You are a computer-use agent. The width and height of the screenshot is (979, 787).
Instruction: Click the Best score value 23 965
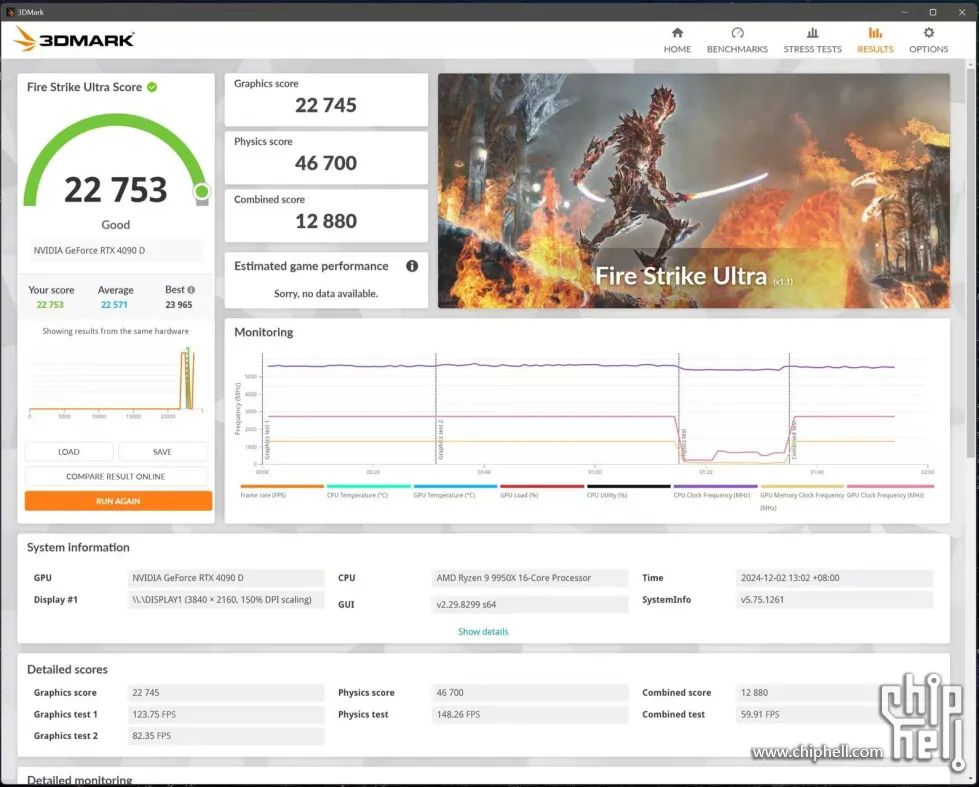179,305
